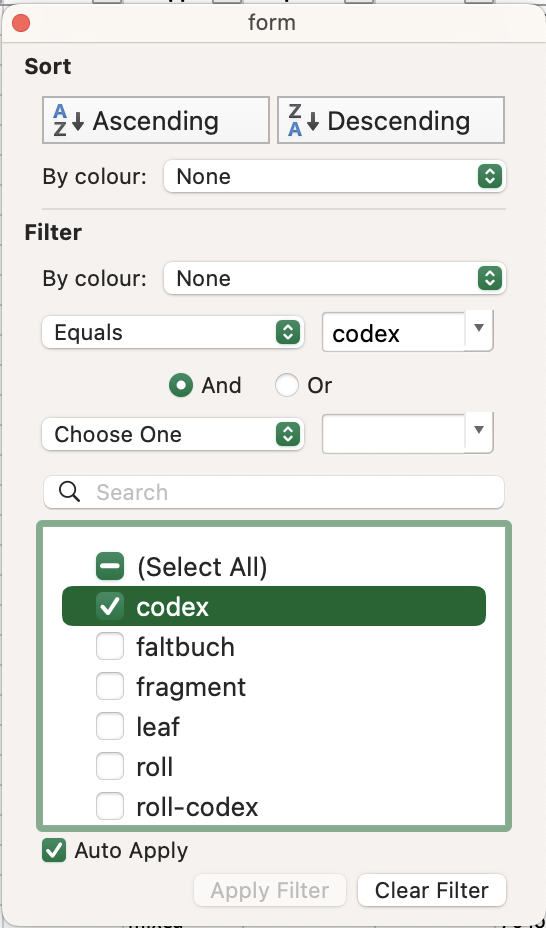Viewport: 546px width, 928px height.
Task: Click the Clear Filter button
Action: point(432,890)
